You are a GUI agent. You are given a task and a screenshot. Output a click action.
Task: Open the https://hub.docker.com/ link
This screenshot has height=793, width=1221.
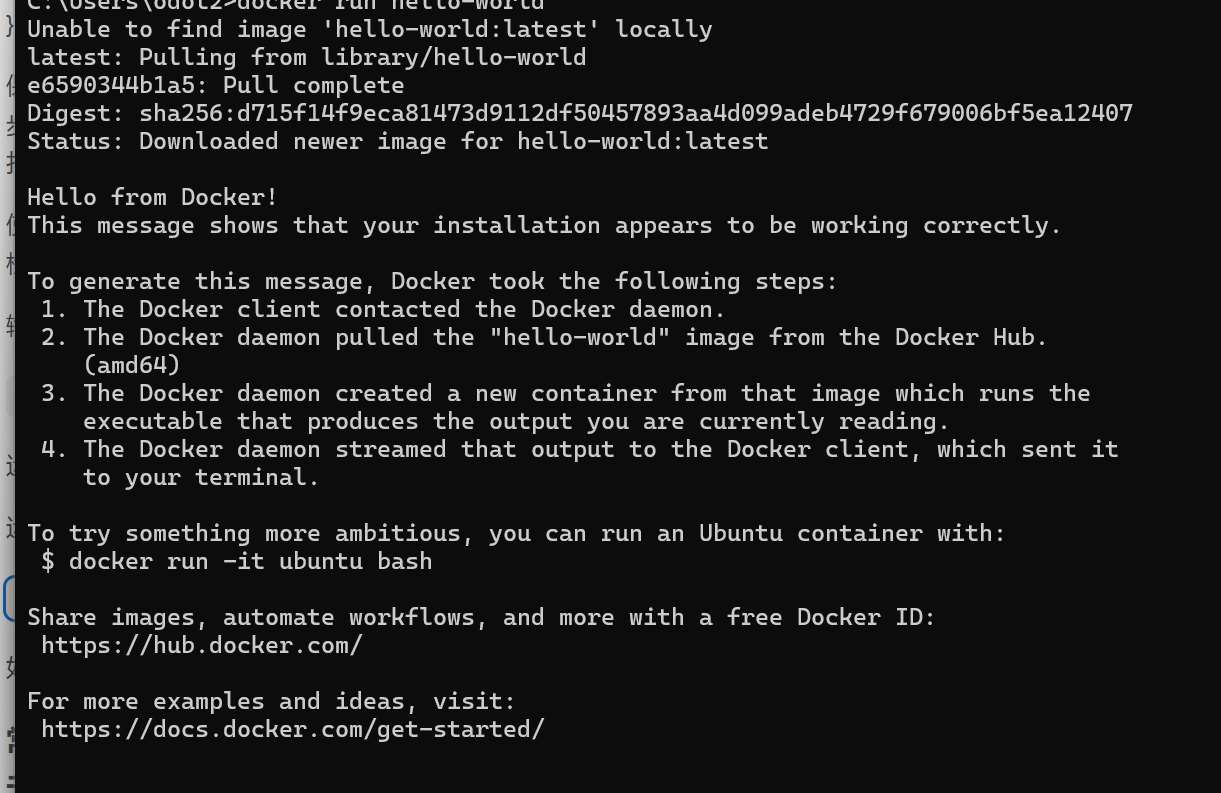202,645
